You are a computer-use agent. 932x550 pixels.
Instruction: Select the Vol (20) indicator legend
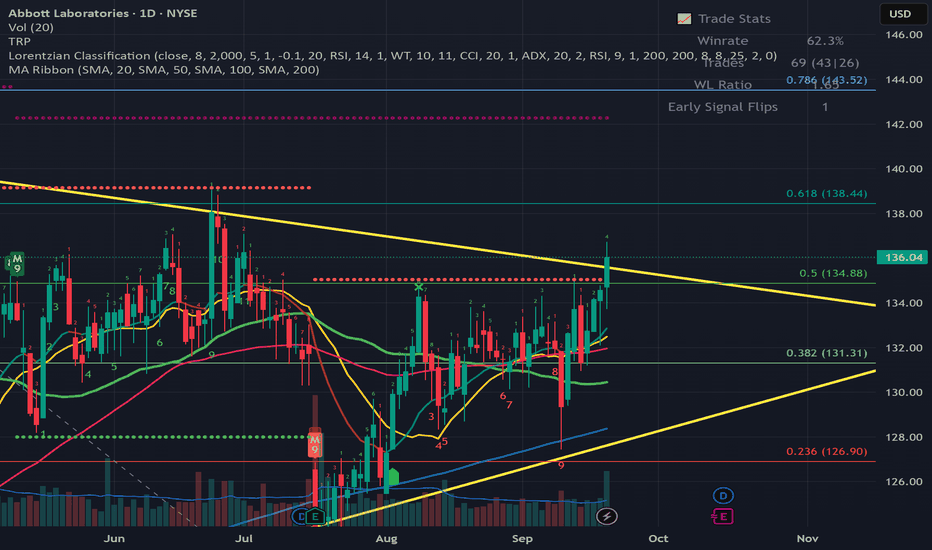click(31, 27)
